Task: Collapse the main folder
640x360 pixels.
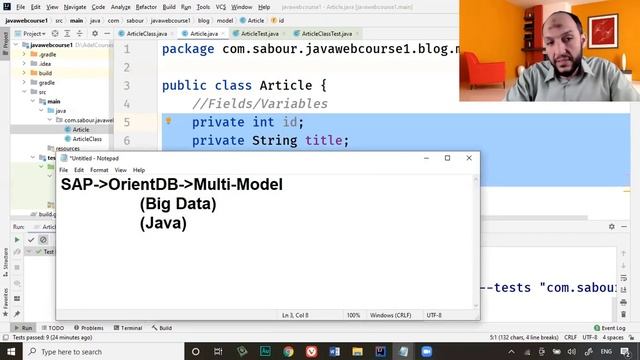Action: click(x=33, y=101)
